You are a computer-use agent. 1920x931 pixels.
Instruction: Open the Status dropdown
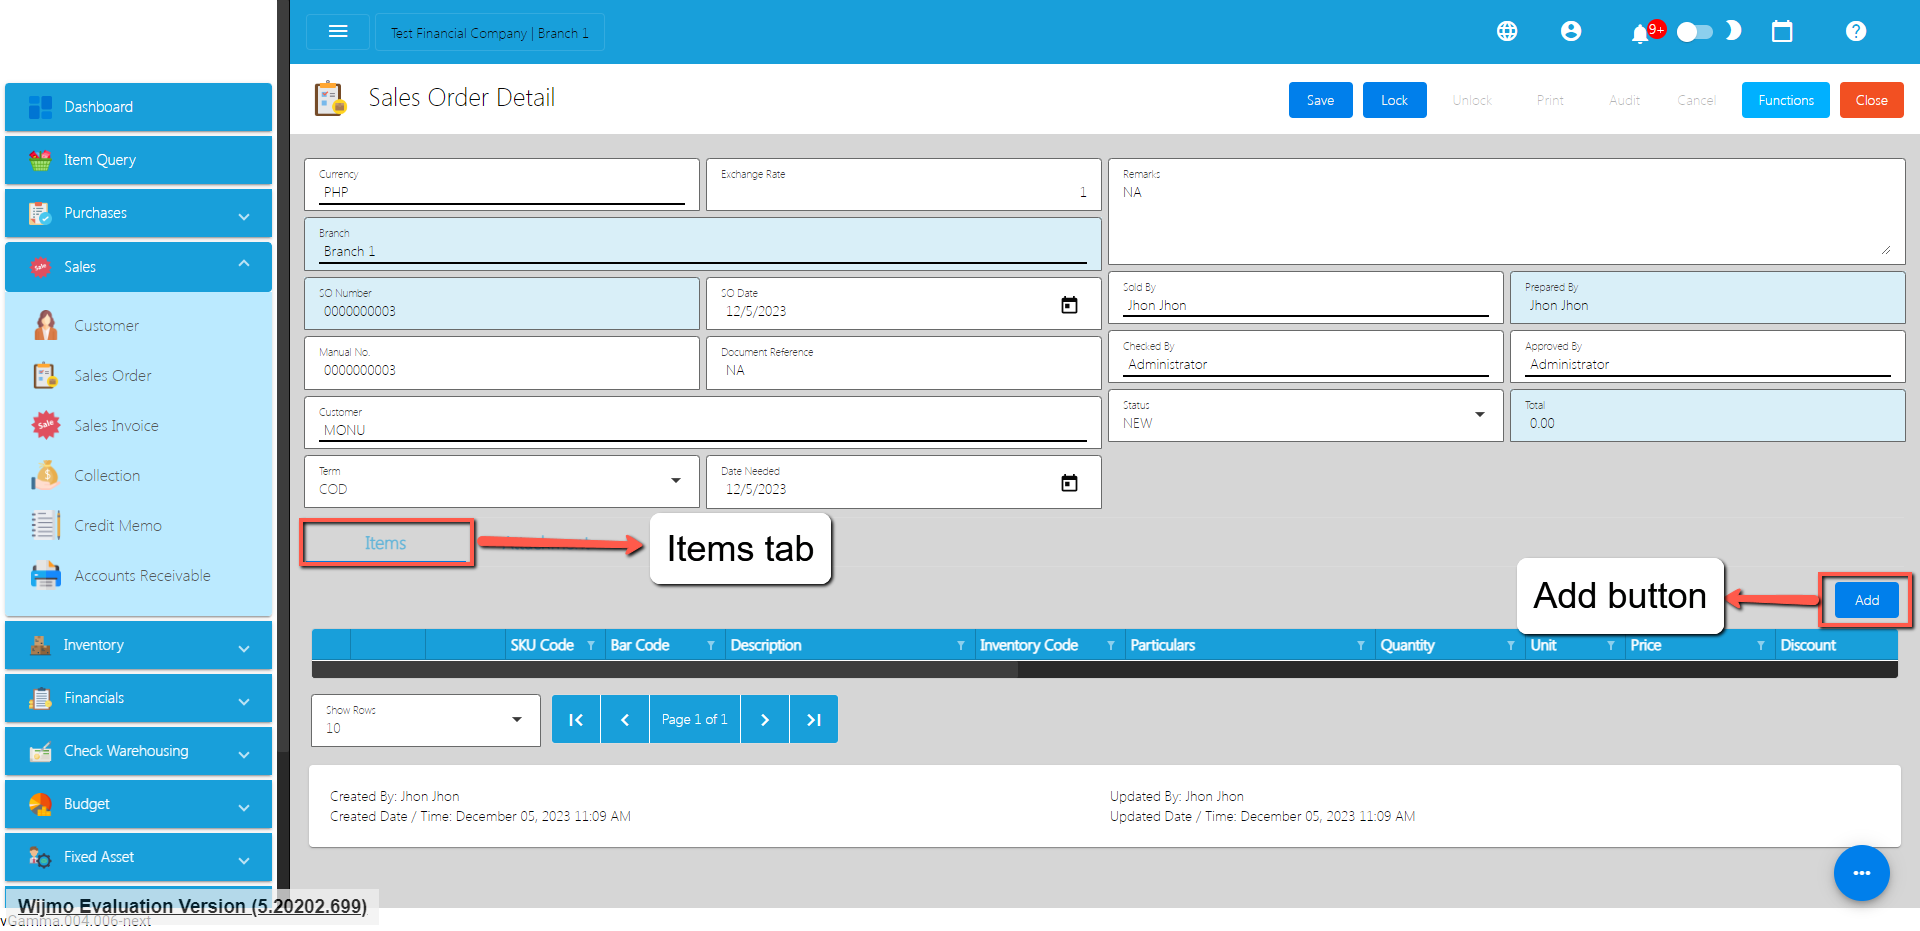(1479, 415)
